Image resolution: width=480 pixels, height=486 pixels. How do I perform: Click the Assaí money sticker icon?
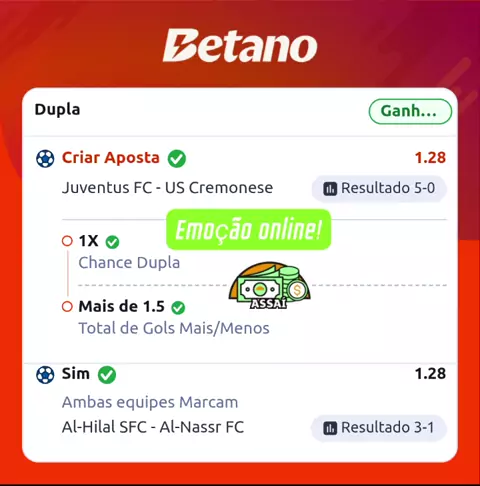pos(269,285)
